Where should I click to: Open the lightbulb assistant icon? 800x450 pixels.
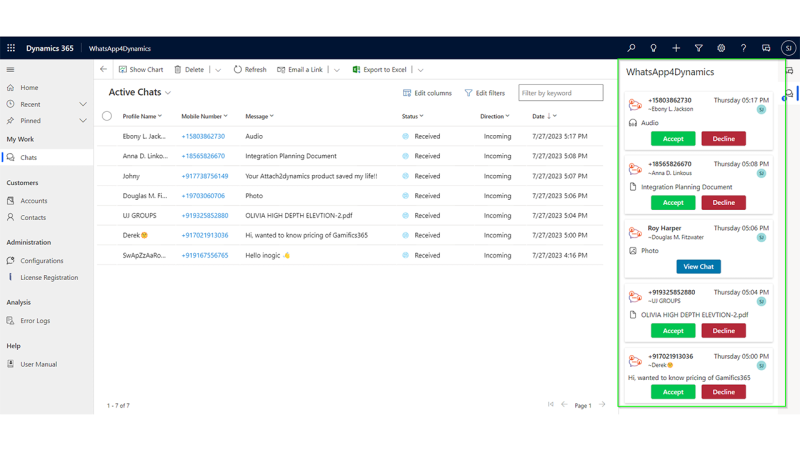pyautogui.click(x=653, y=48)
